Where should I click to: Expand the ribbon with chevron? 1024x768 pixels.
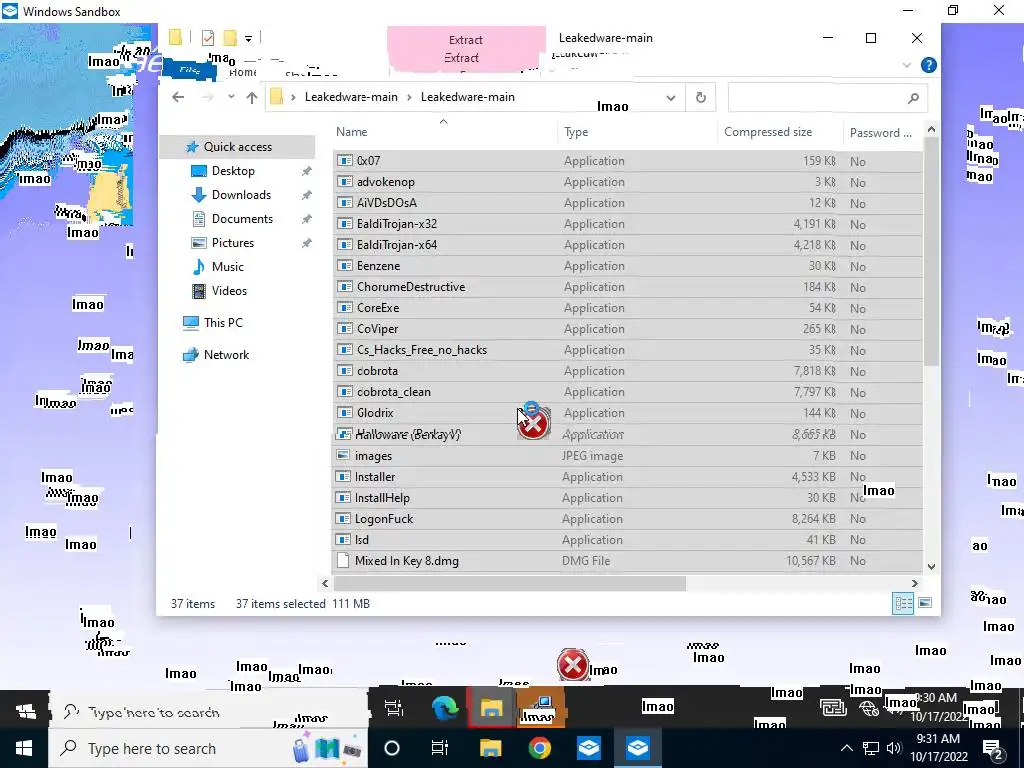coord(906,65)
